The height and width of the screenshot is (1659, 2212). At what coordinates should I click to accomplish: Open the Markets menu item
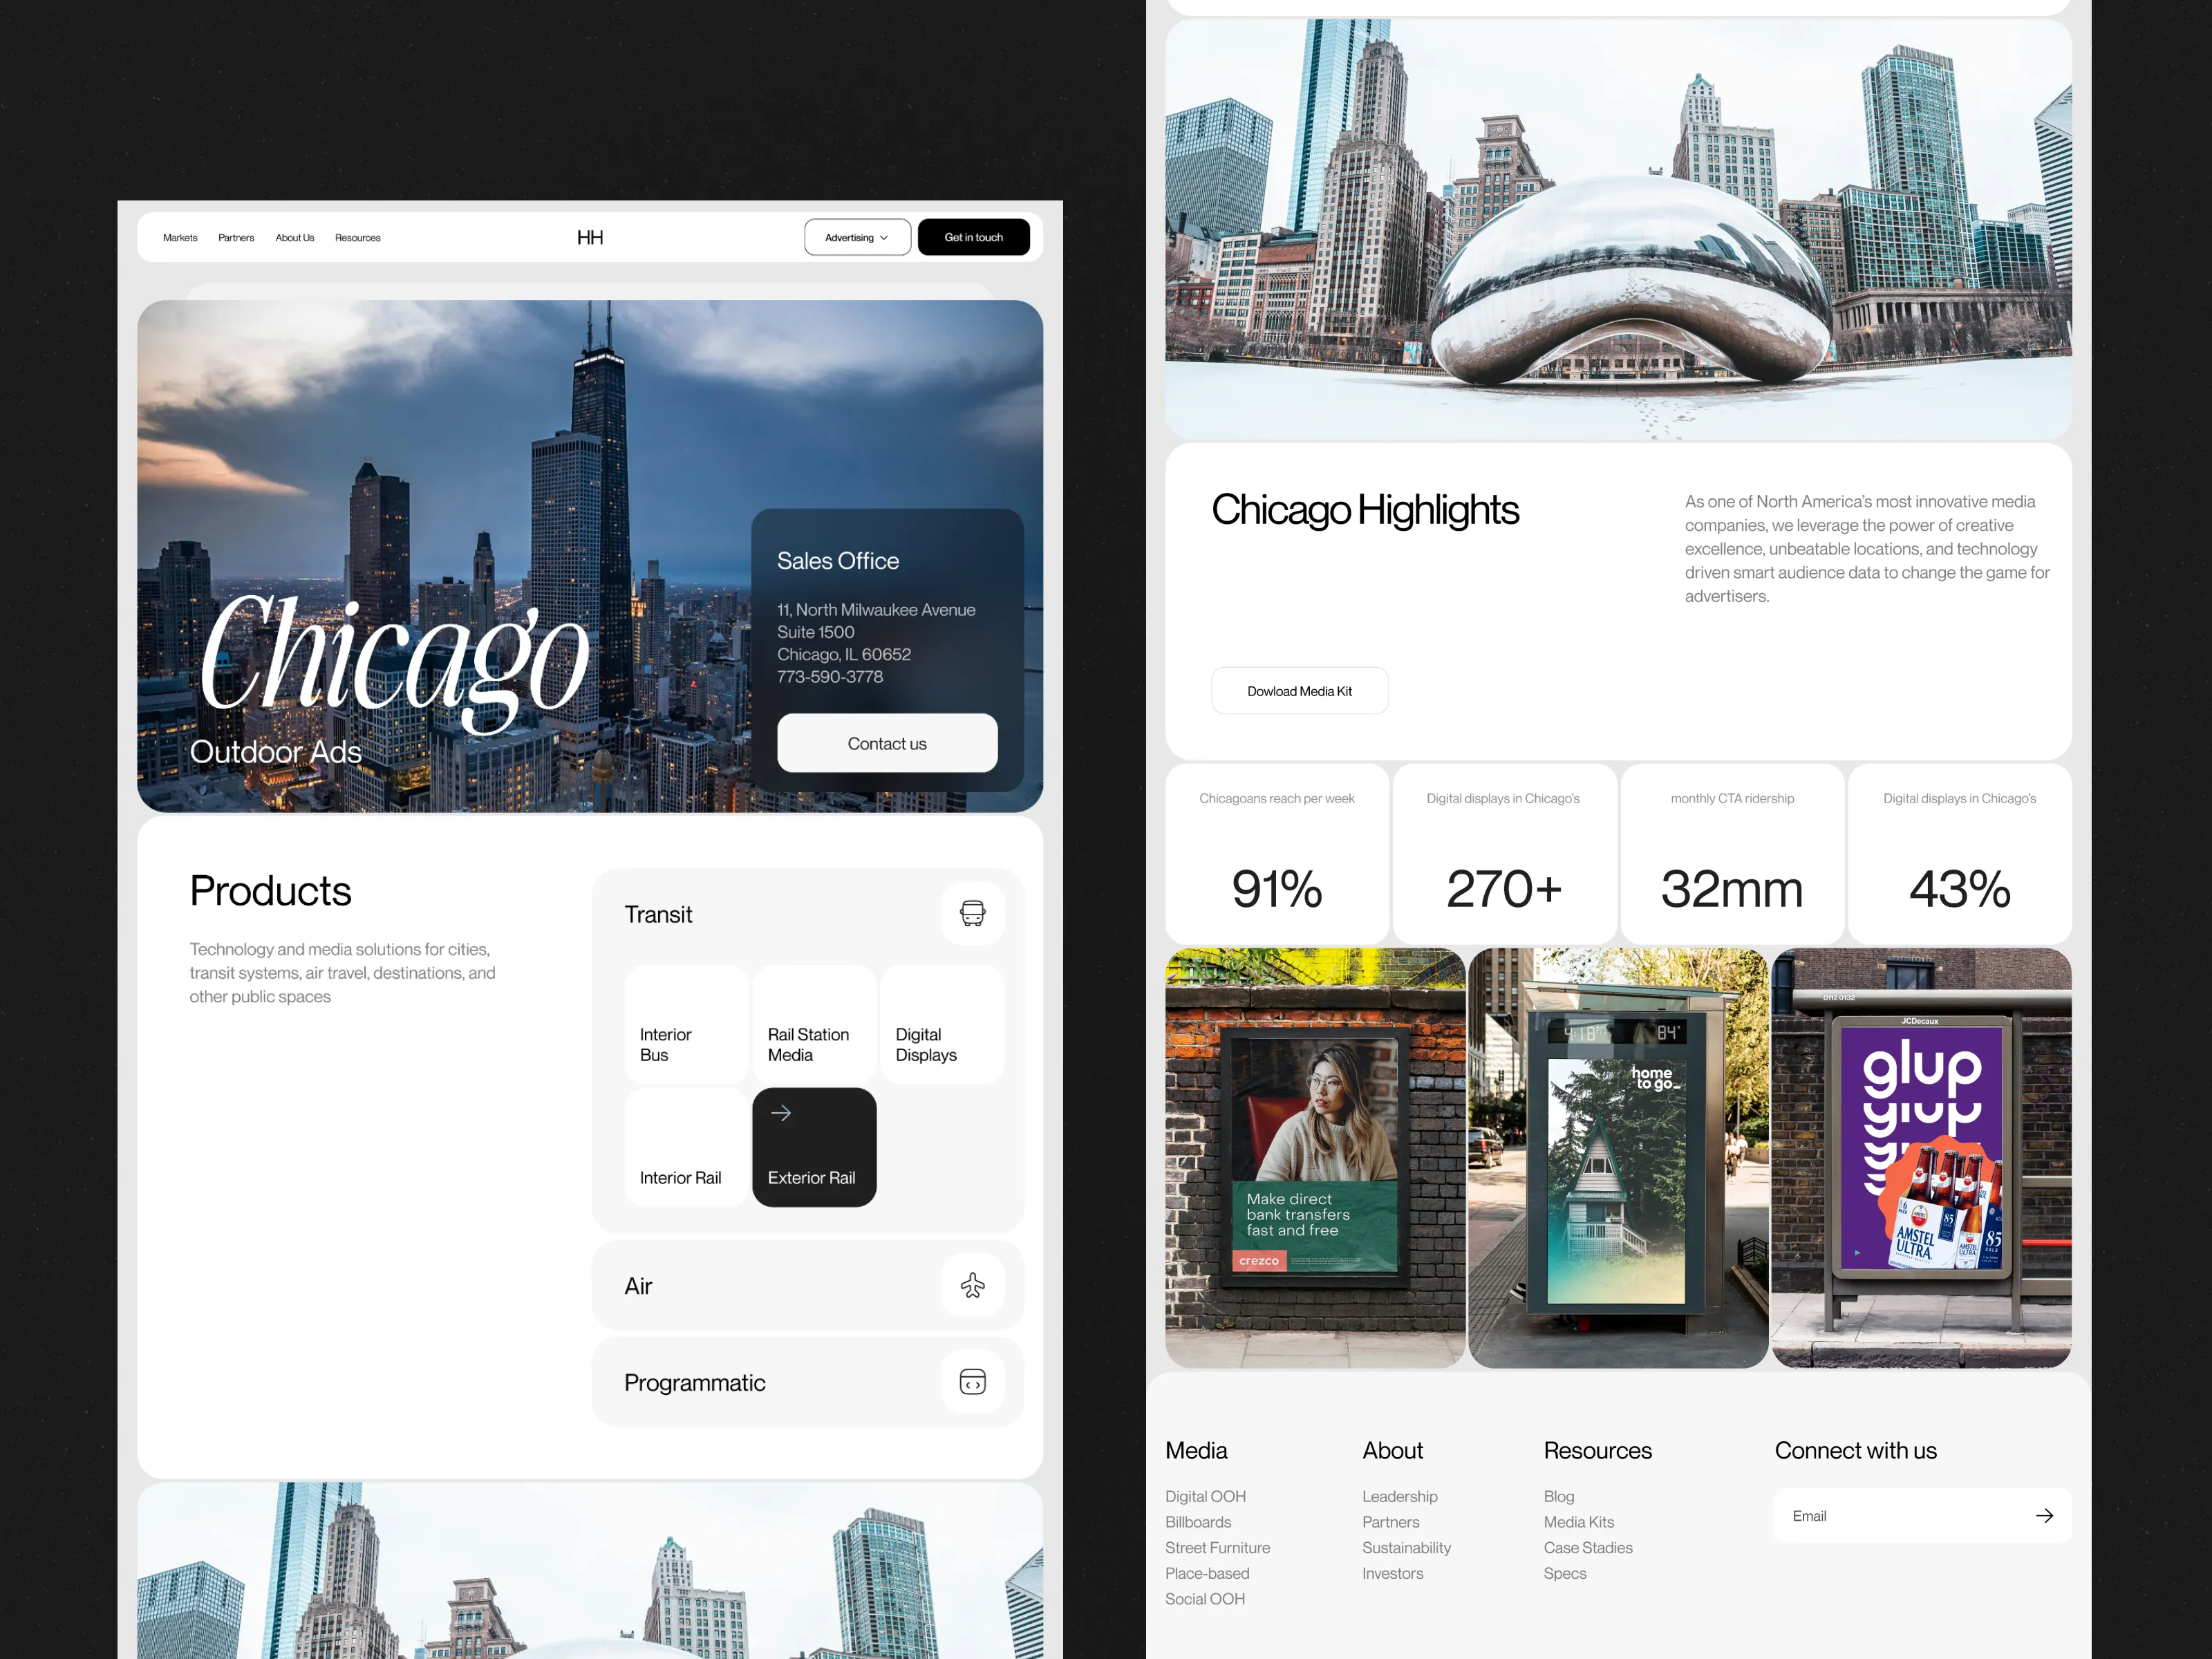[180, 238]
